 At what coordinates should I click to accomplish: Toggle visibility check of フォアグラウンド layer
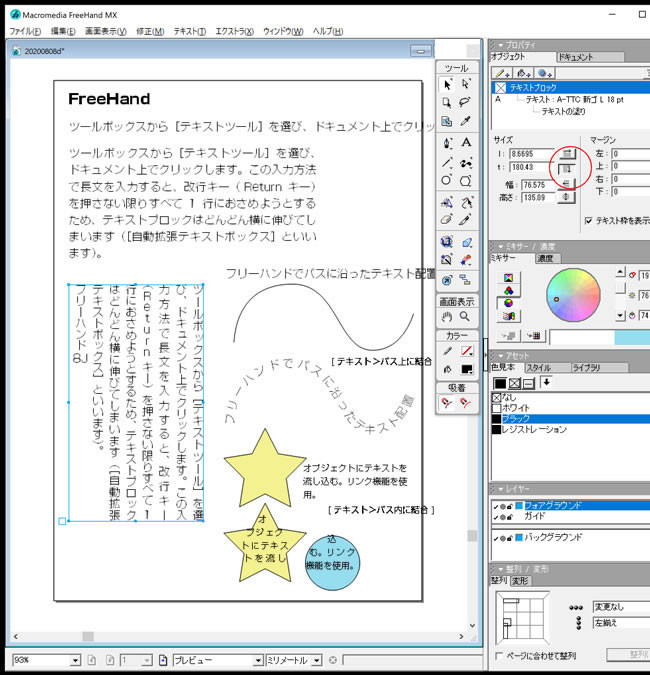point(495,507)
